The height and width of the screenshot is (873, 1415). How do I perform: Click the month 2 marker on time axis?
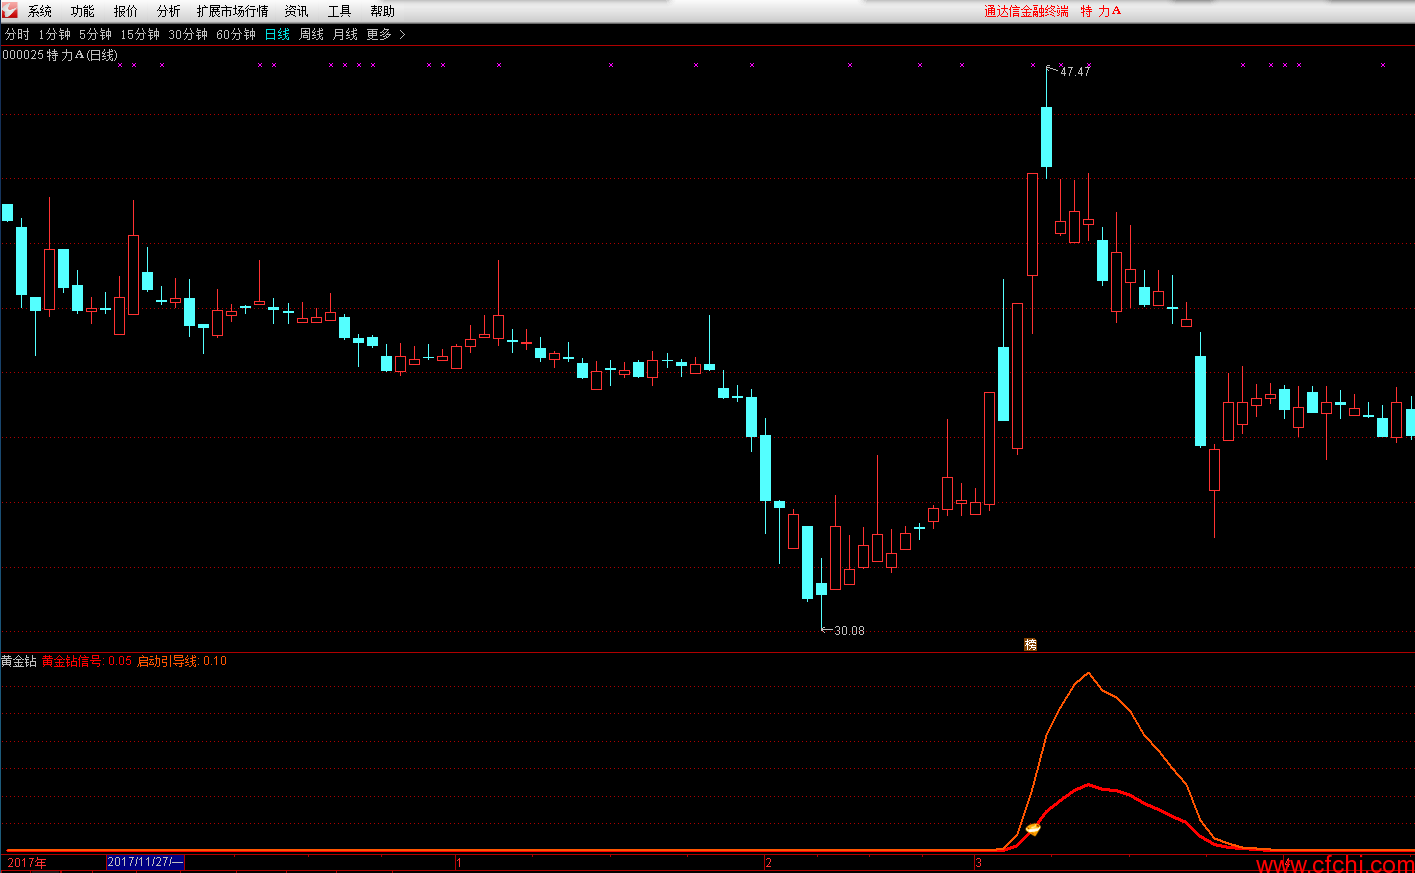coord(768,862)
